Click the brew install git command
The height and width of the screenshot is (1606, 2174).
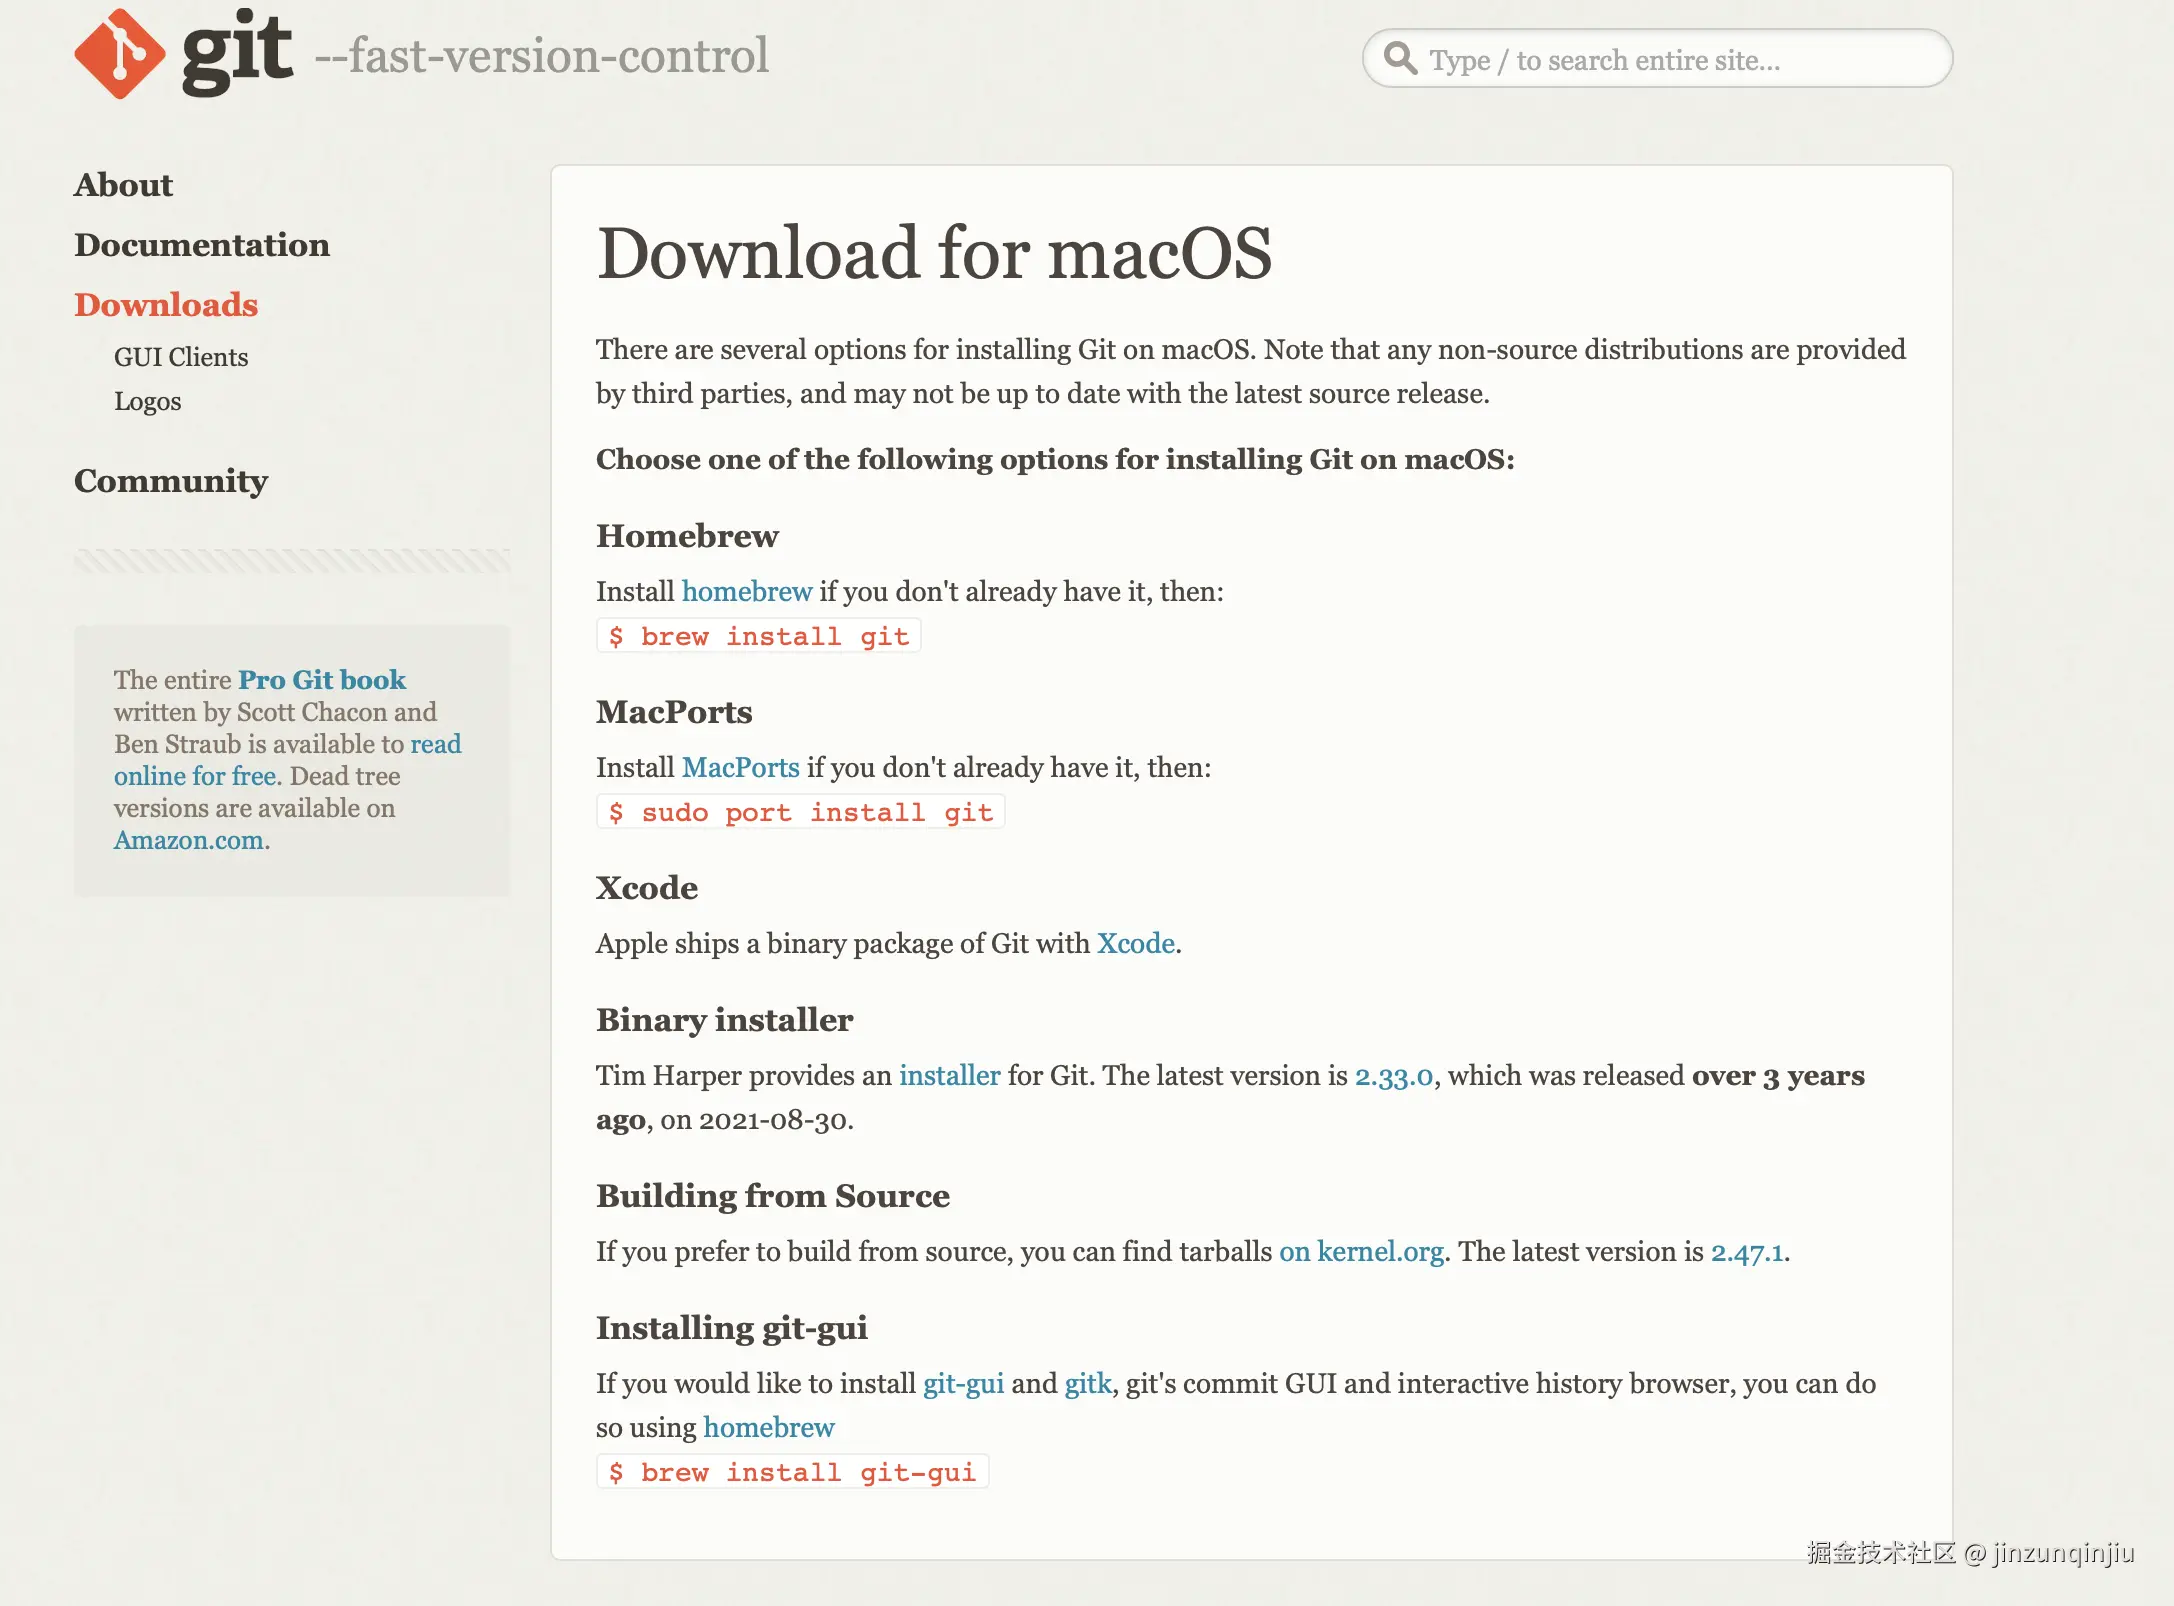point(759,636)
